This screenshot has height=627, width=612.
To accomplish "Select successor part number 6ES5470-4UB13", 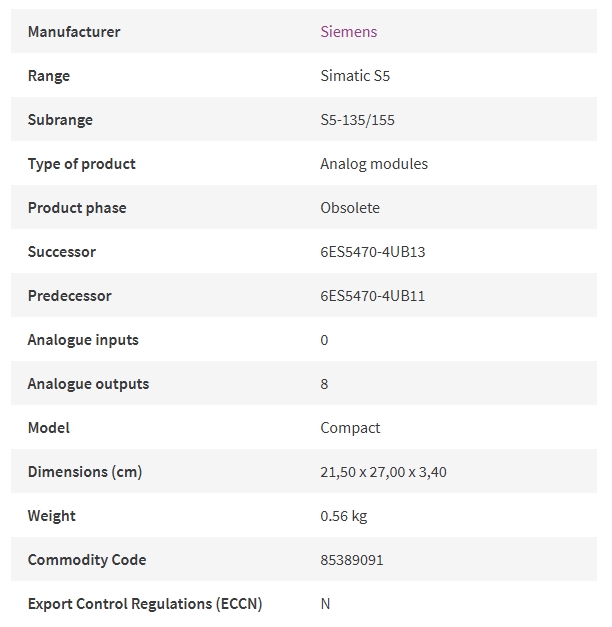I will (372, 252).
